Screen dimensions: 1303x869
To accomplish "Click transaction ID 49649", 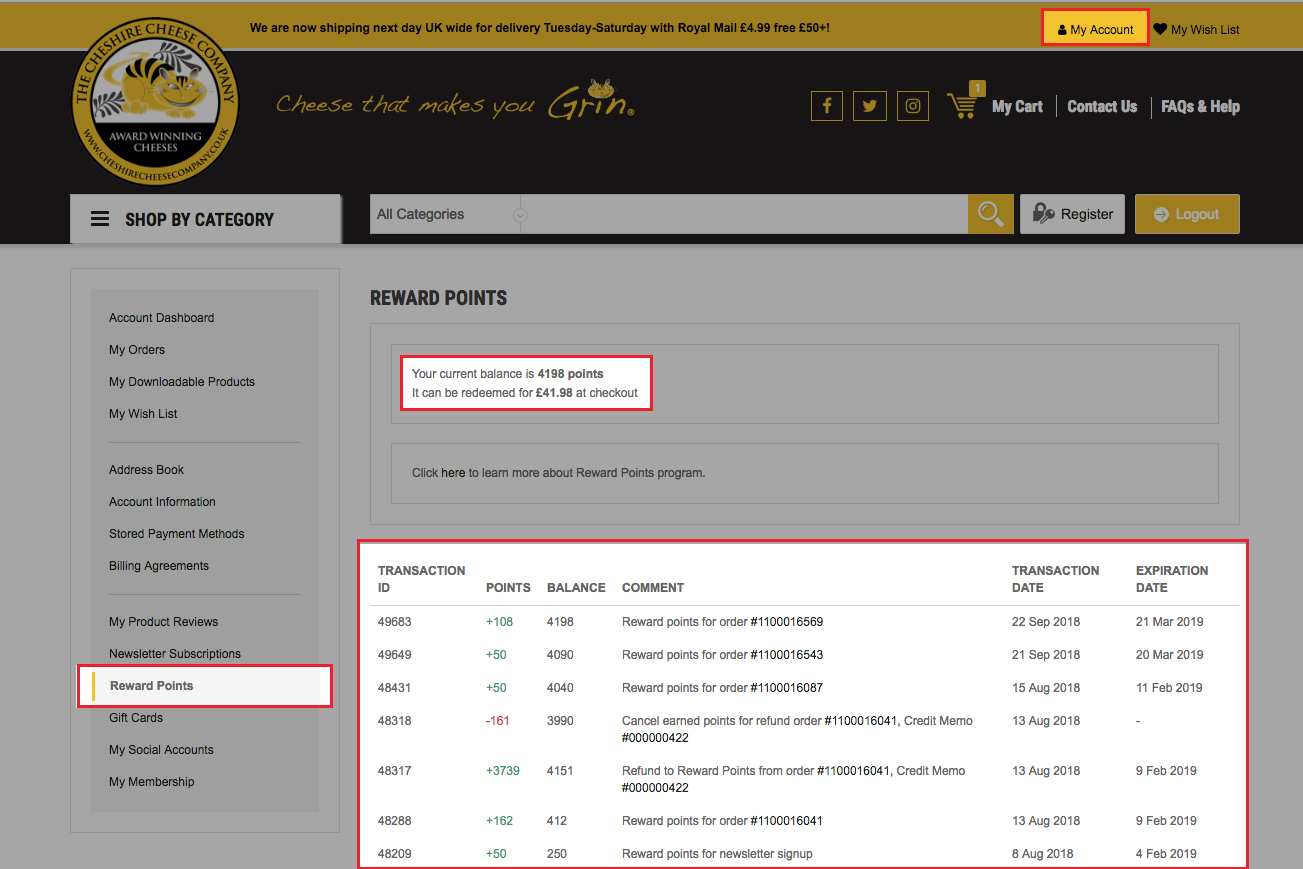I will [395, 655].
